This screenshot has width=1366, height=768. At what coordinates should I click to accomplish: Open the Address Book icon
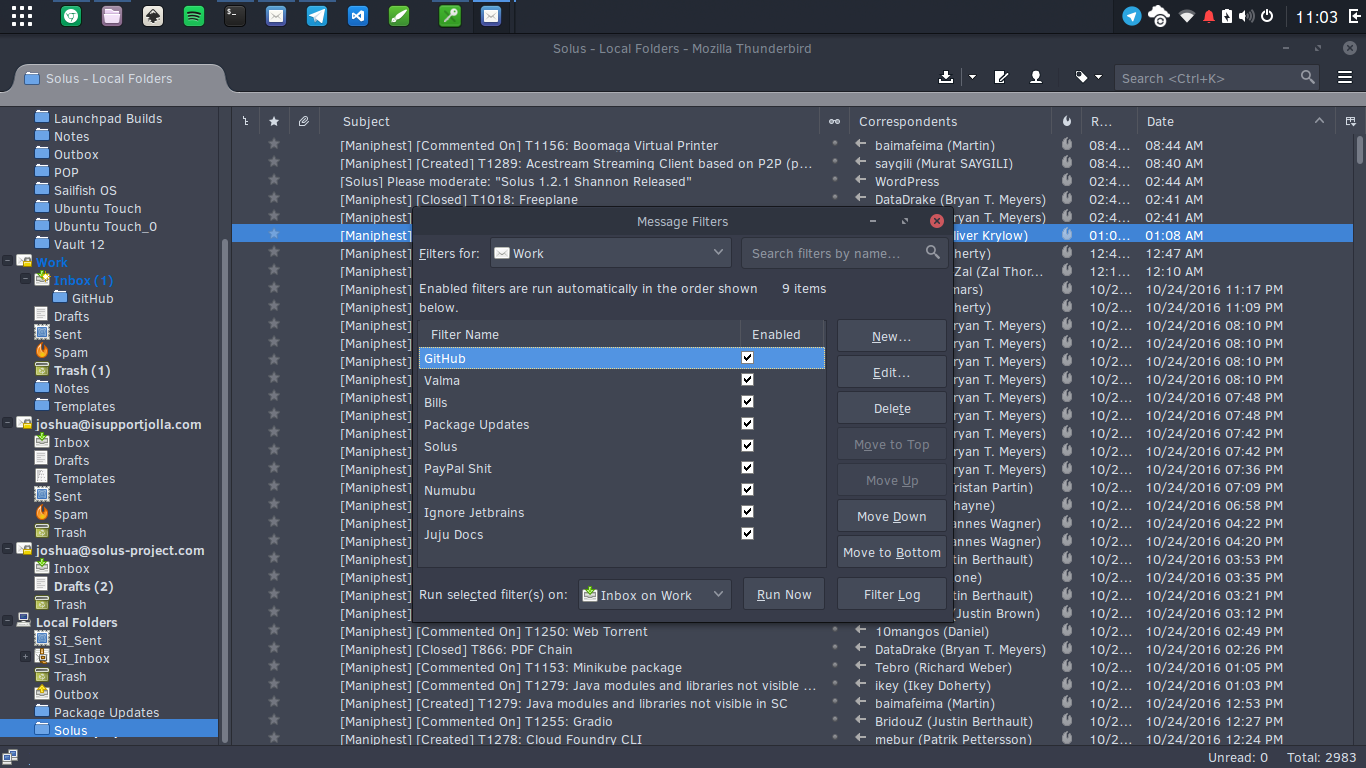(x=1036, y=77)
